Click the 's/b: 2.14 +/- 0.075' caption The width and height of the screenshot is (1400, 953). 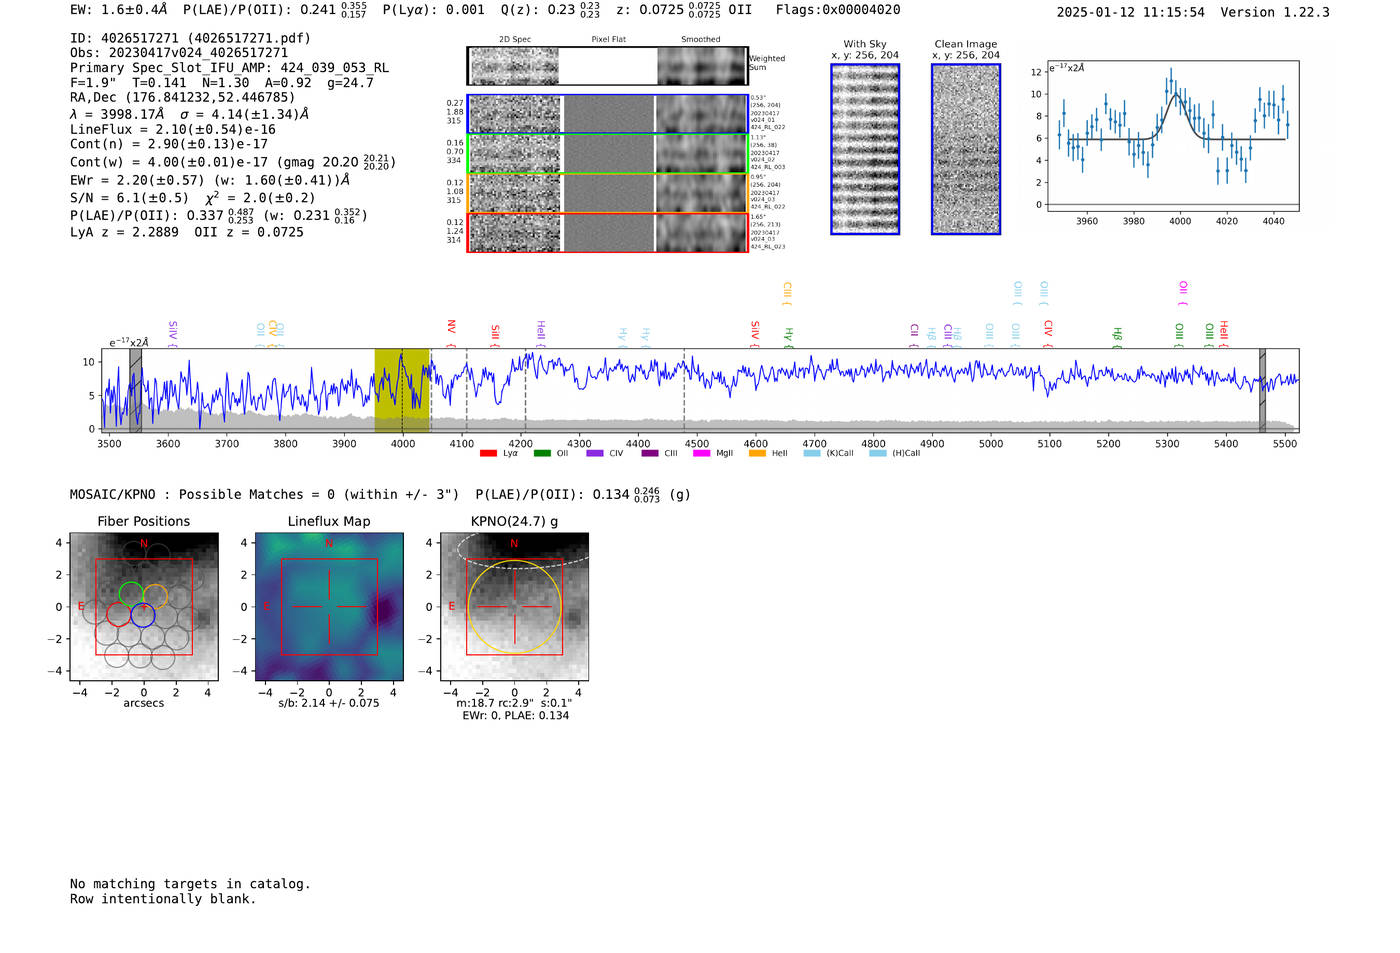pyautogui.click(x=329, y=703)
